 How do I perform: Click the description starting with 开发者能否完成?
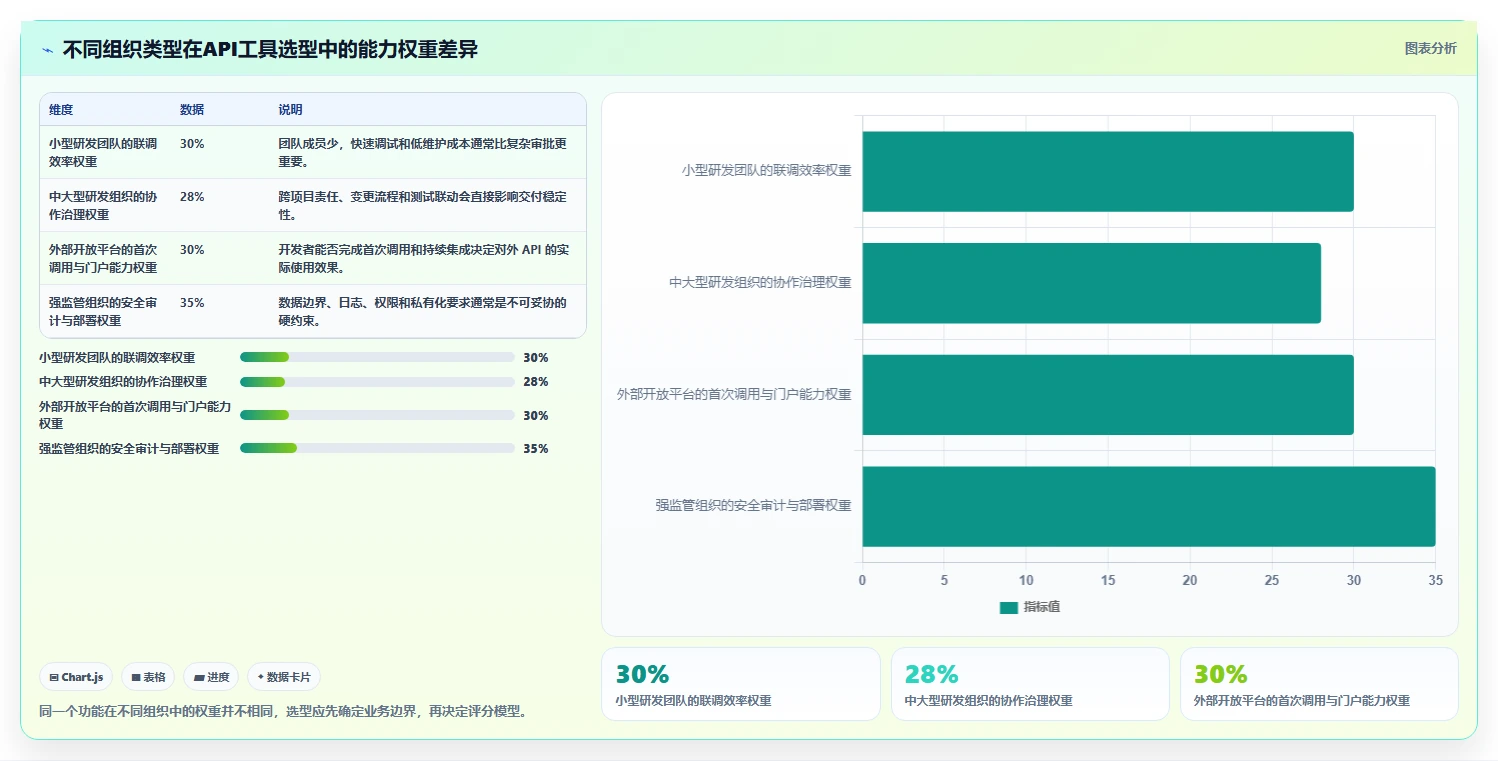coord(423,258)
